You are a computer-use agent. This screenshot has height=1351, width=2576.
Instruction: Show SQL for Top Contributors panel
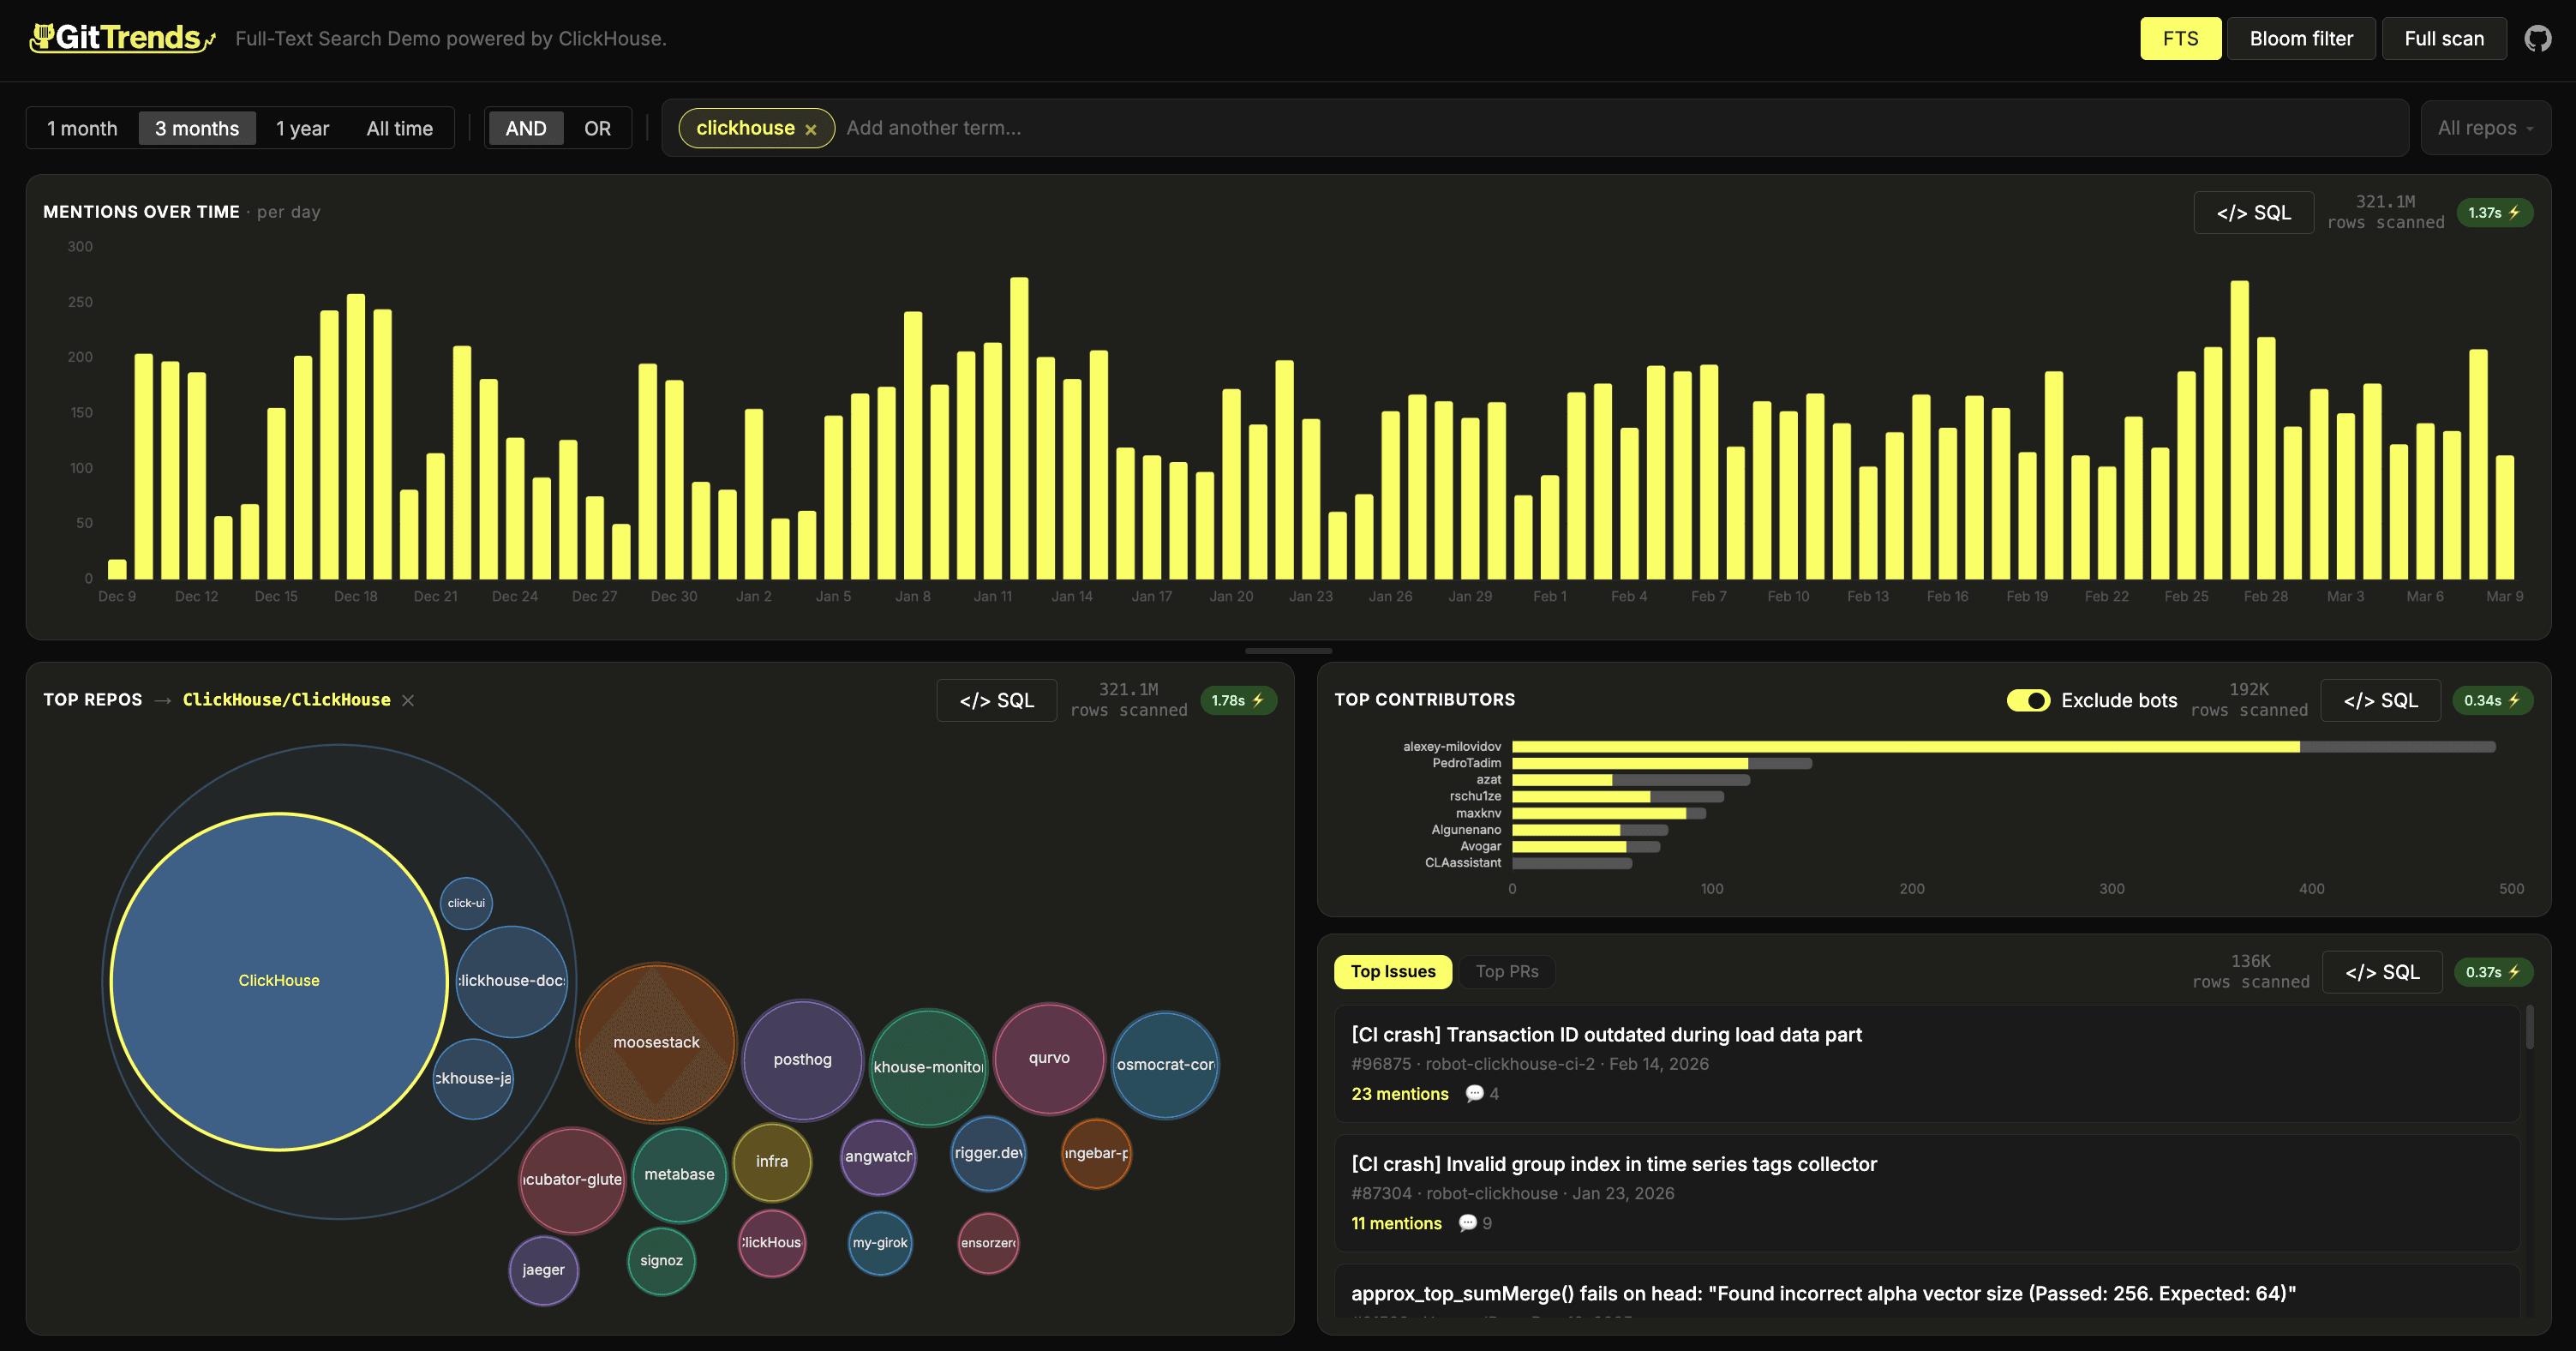click(2380, 700)
